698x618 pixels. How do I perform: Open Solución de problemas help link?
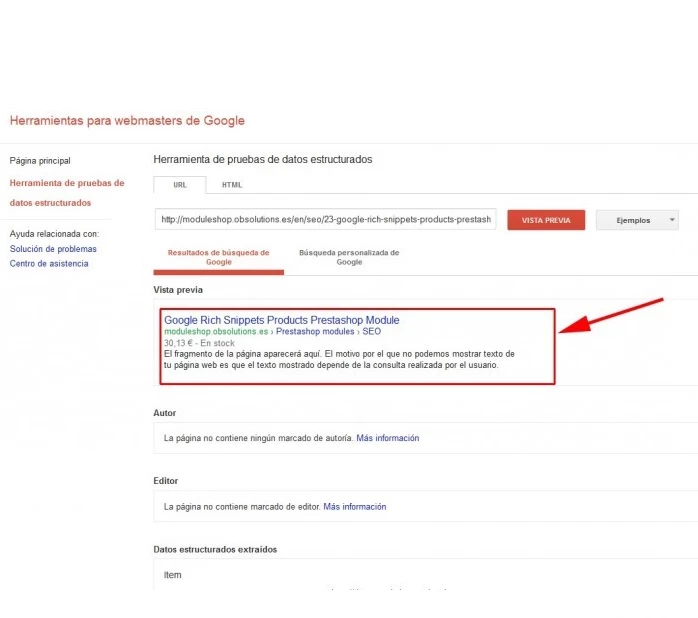pyautogui.click(x=53, y=249)
